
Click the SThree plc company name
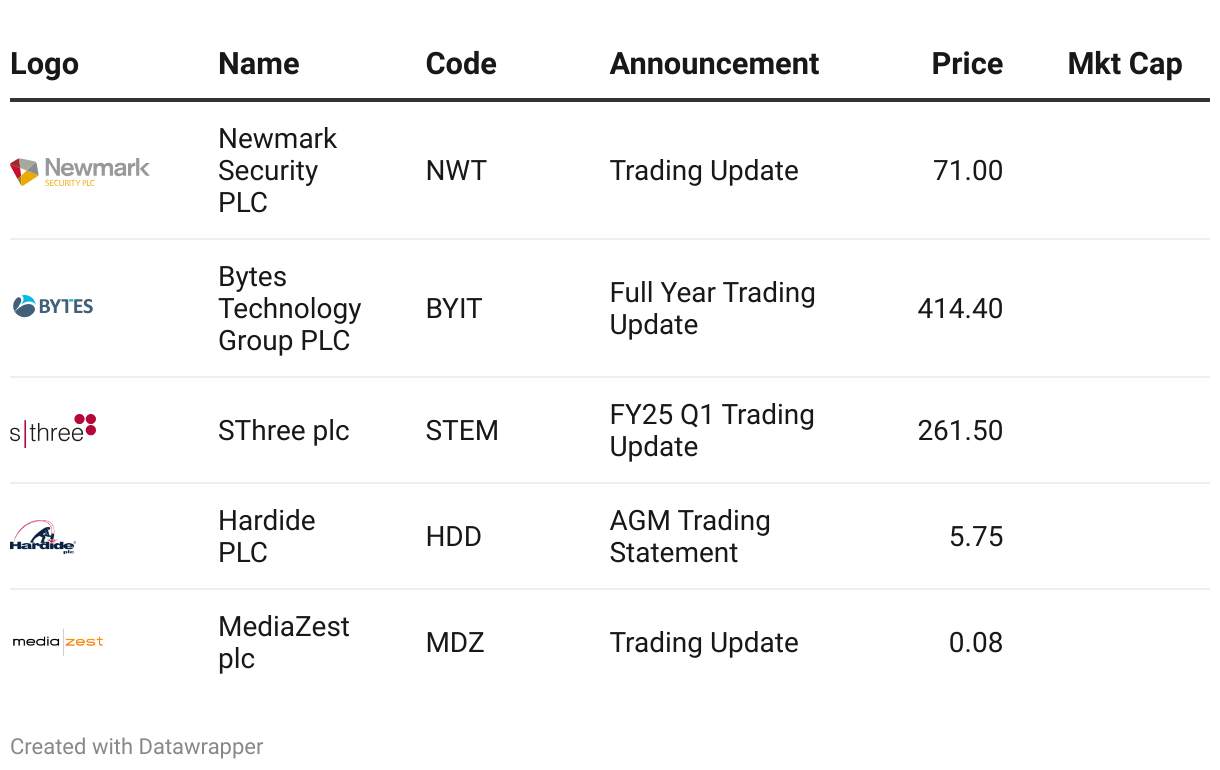(x=284, y=431)
